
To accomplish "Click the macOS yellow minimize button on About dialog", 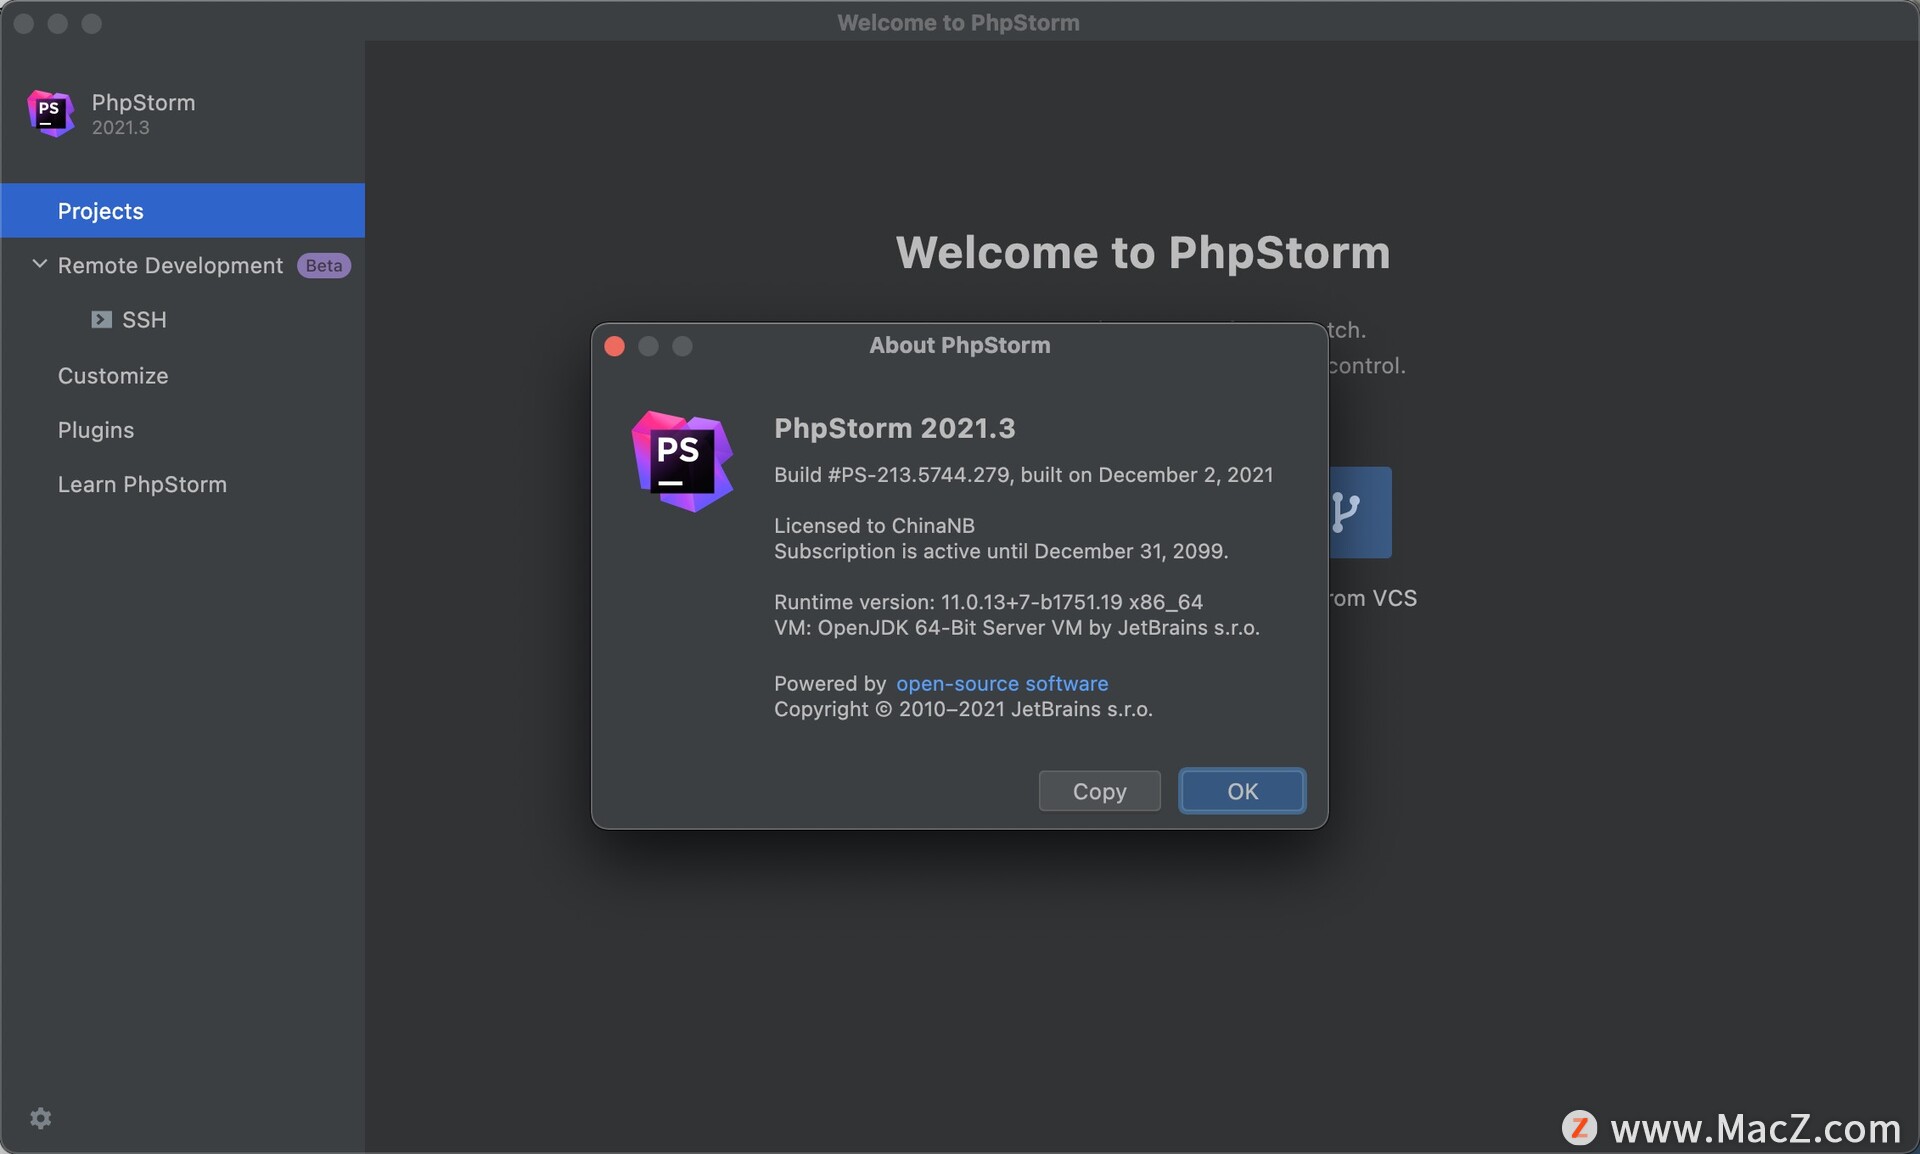I will coord(646,346).
